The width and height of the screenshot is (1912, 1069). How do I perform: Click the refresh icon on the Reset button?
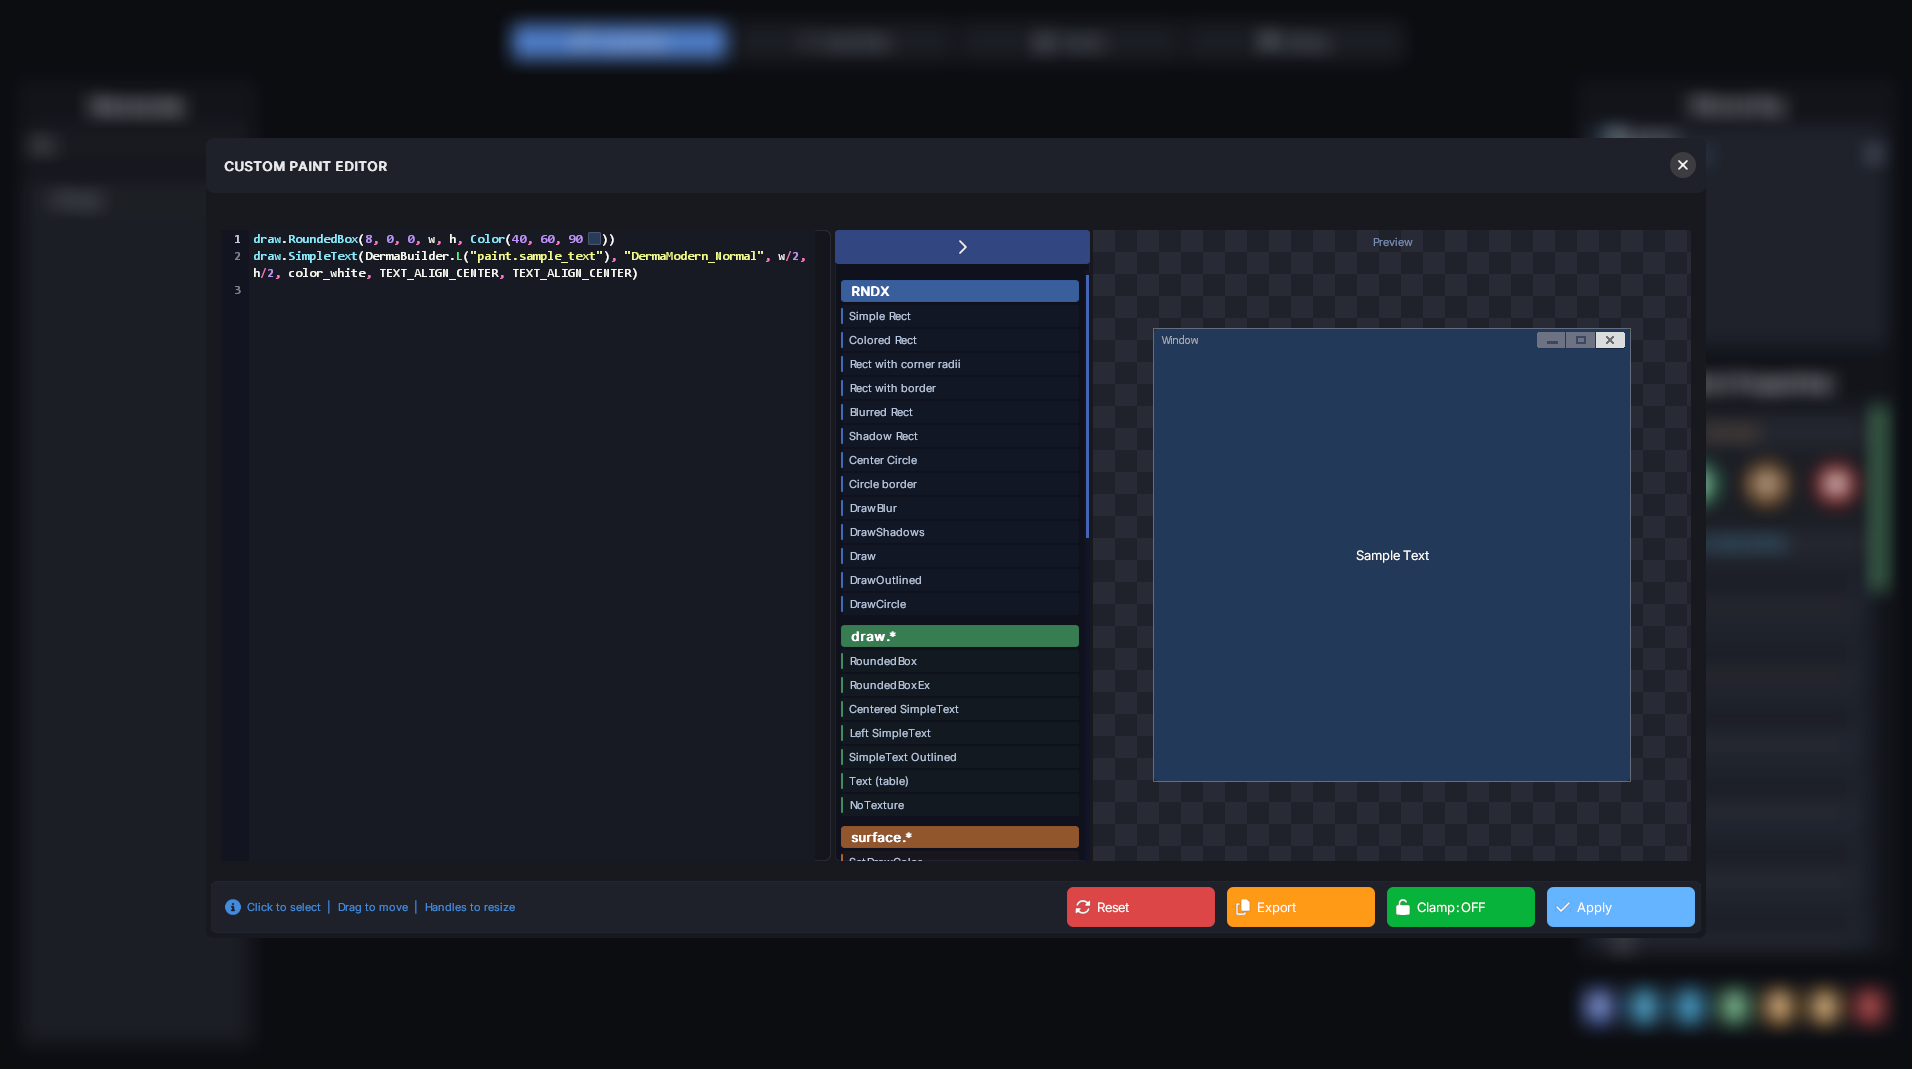[x=1086, y=907]
